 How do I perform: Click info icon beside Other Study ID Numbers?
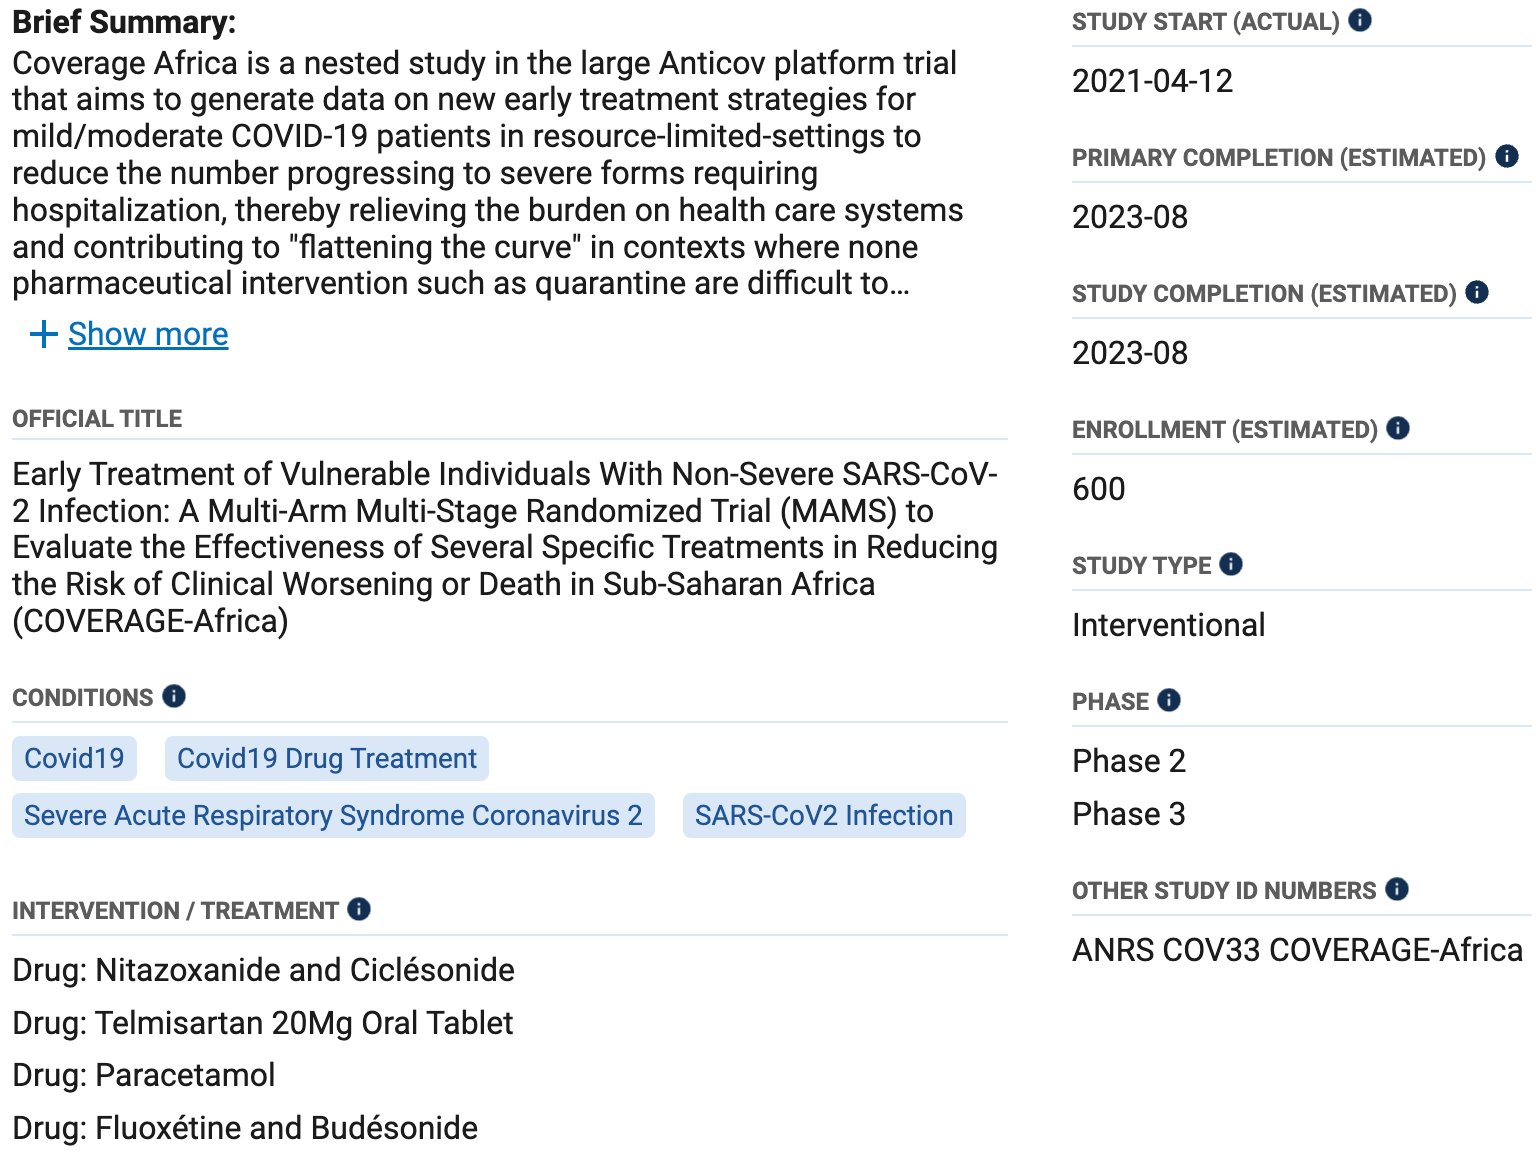pyautogui.click(x=1397, y=889)
